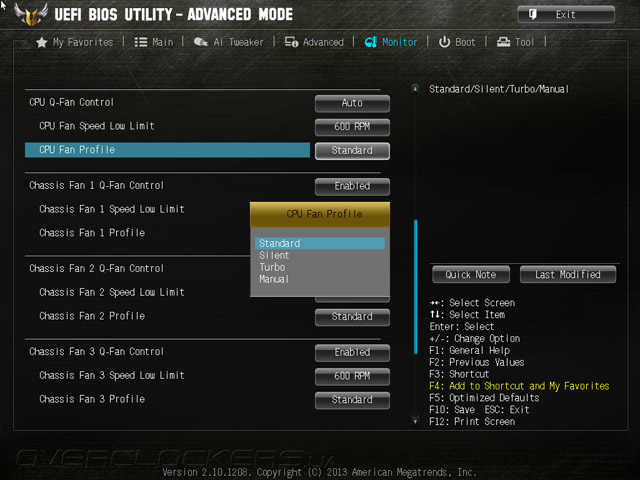Open CPU Fan Profile Standard dropdown
The height and width of the screenshot is (480, 640).
[x=352, y=151]
